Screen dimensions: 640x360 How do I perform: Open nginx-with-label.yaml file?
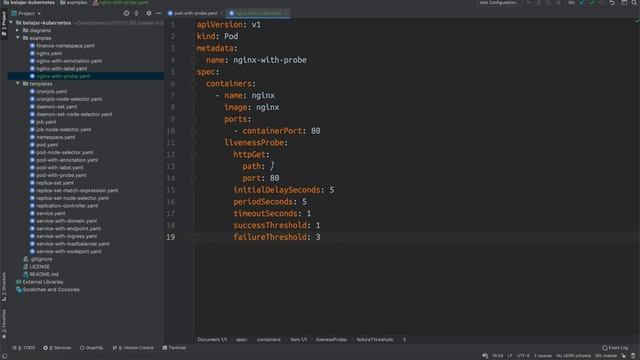click(62, 69)
